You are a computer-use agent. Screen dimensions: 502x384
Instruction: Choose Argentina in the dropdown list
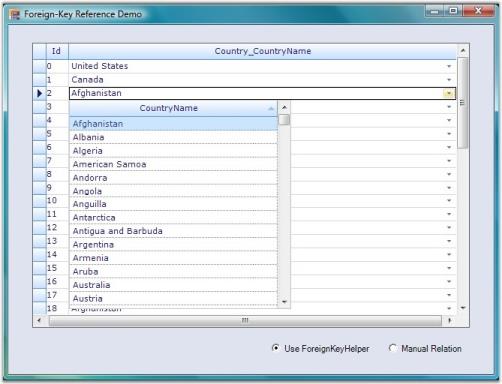click(173, 245)
